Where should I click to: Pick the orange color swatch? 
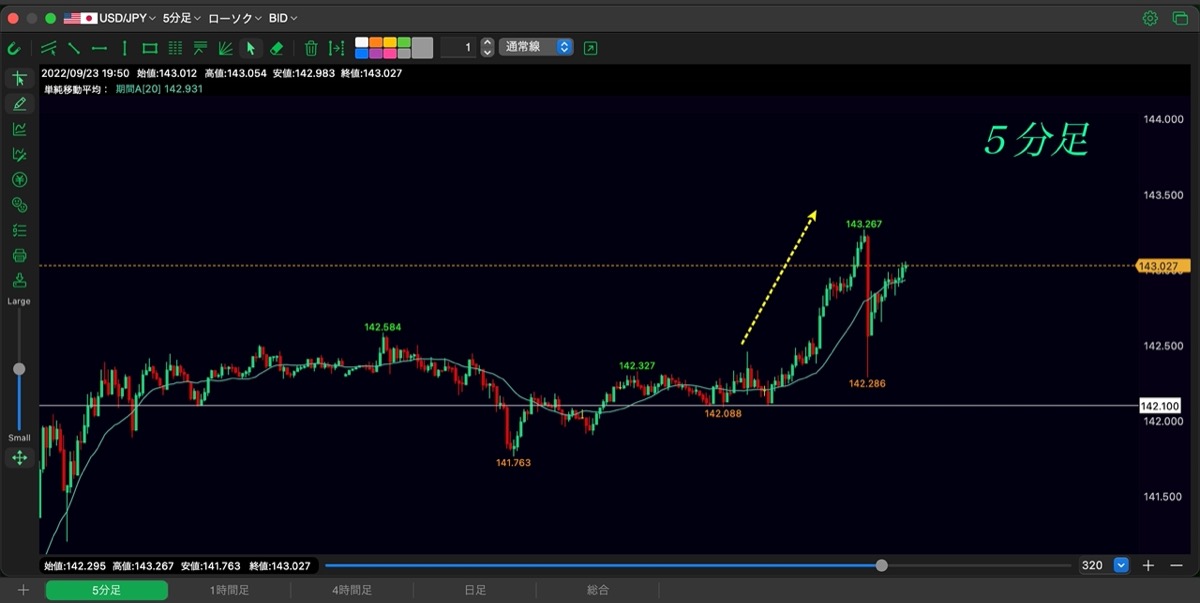tap(376, 42)
